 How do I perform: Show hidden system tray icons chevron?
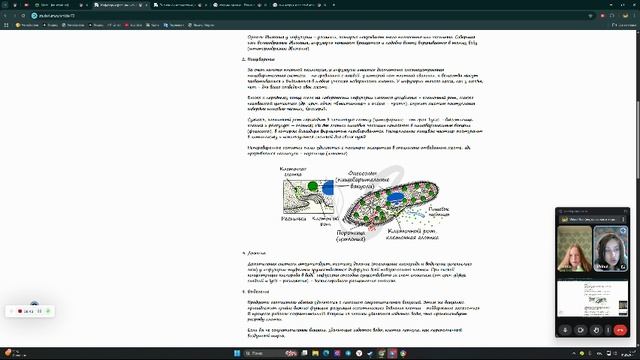coord(573,353)
